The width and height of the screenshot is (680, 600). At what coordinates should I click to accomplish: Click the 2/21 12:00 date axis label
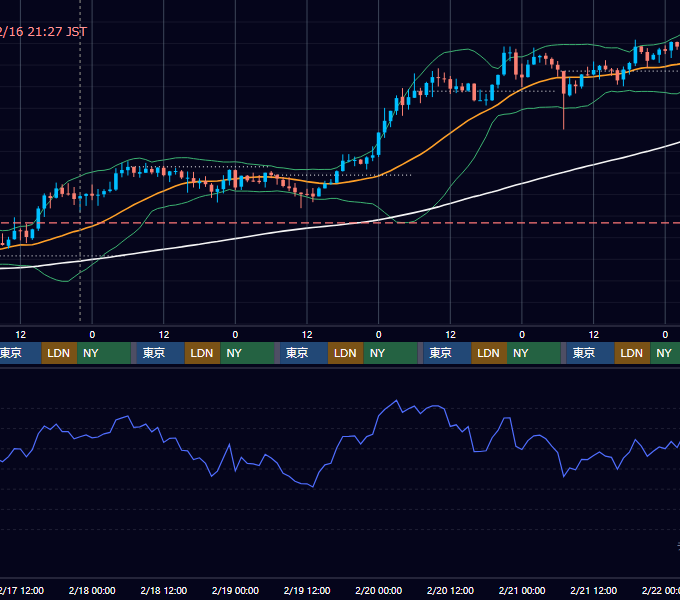click(x=593, y=590)
